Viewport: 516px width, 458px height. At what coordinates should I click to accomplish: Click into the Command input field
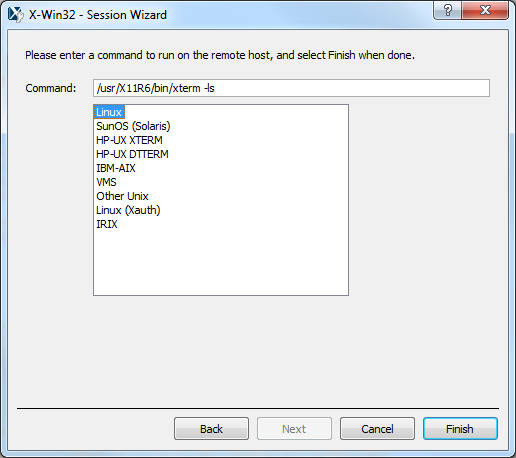coord(291,88)
